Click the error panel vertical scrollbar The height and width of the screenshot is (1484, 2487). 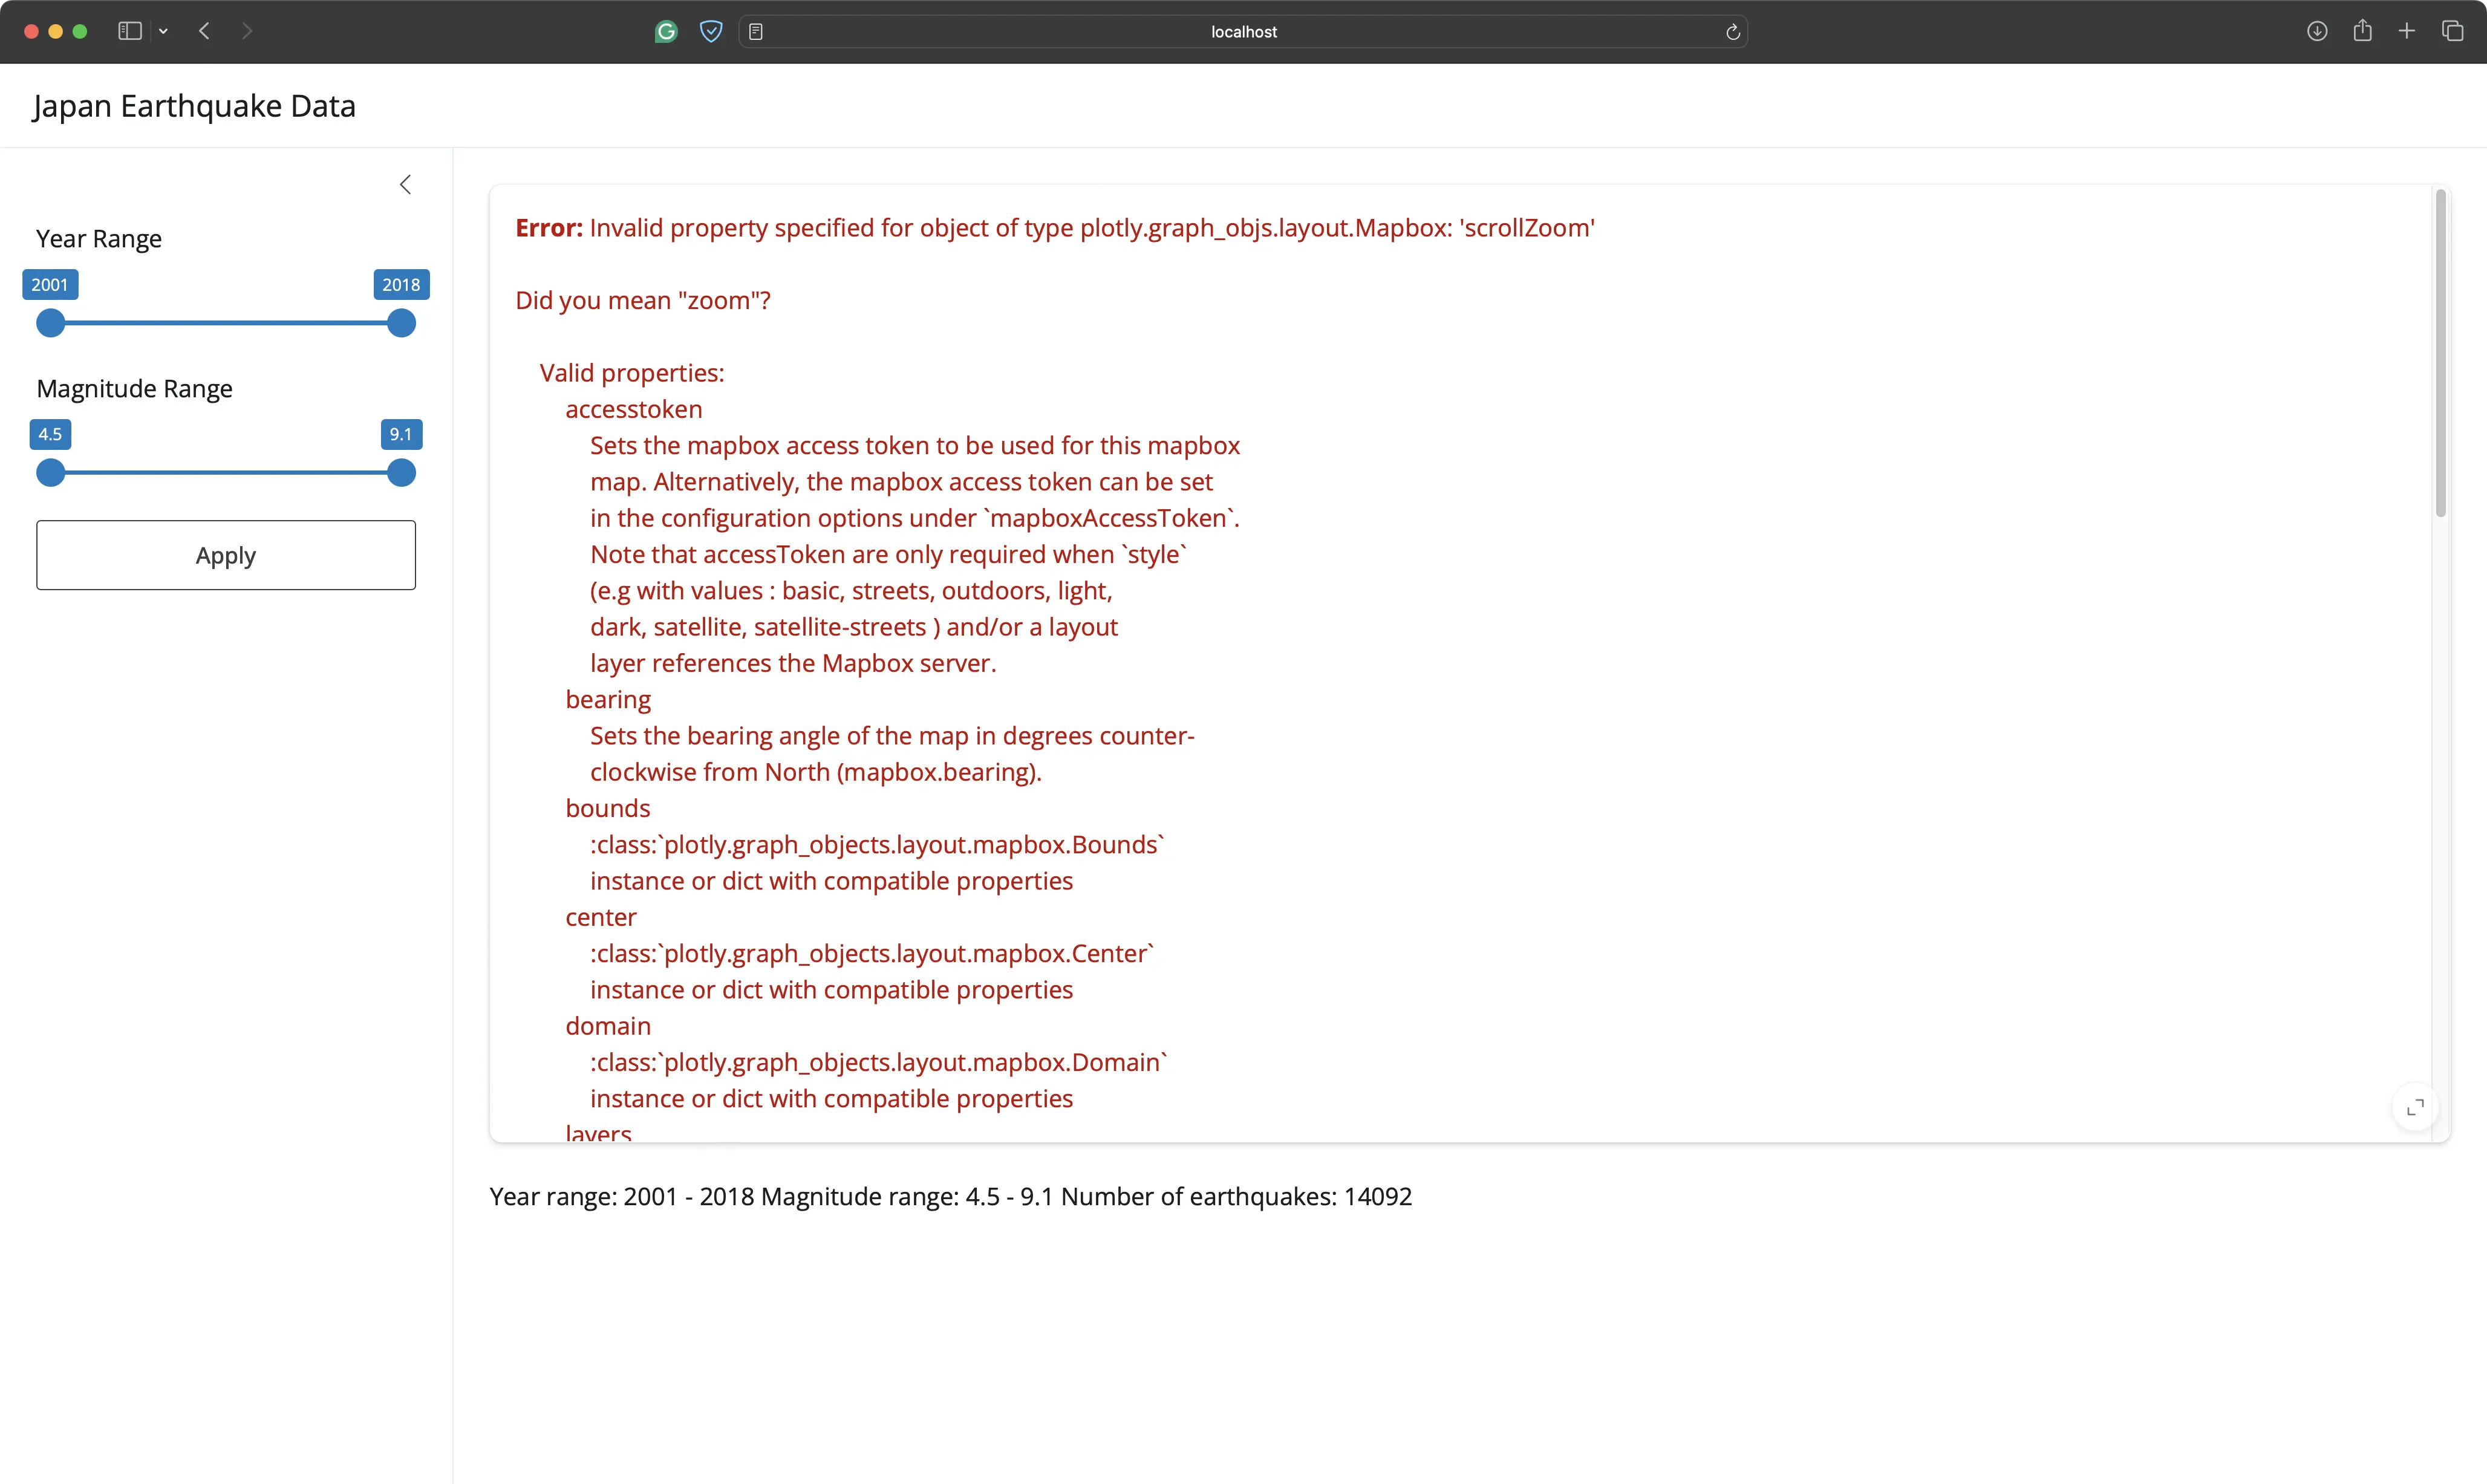(x=2440, y=353)
